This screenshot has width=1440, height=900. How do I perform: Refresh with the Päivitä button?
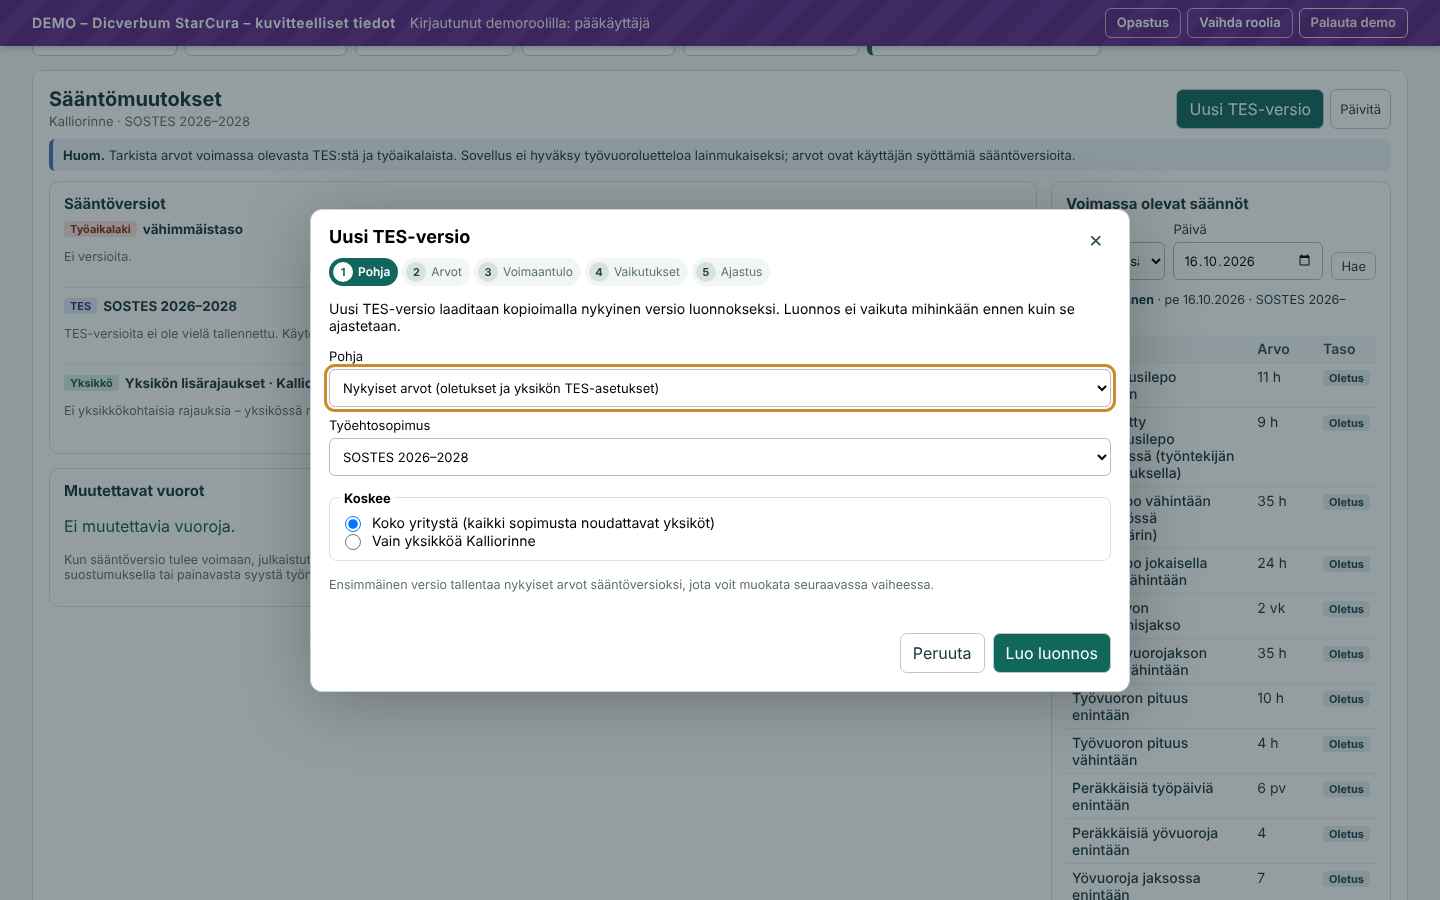pos(1360,109)
